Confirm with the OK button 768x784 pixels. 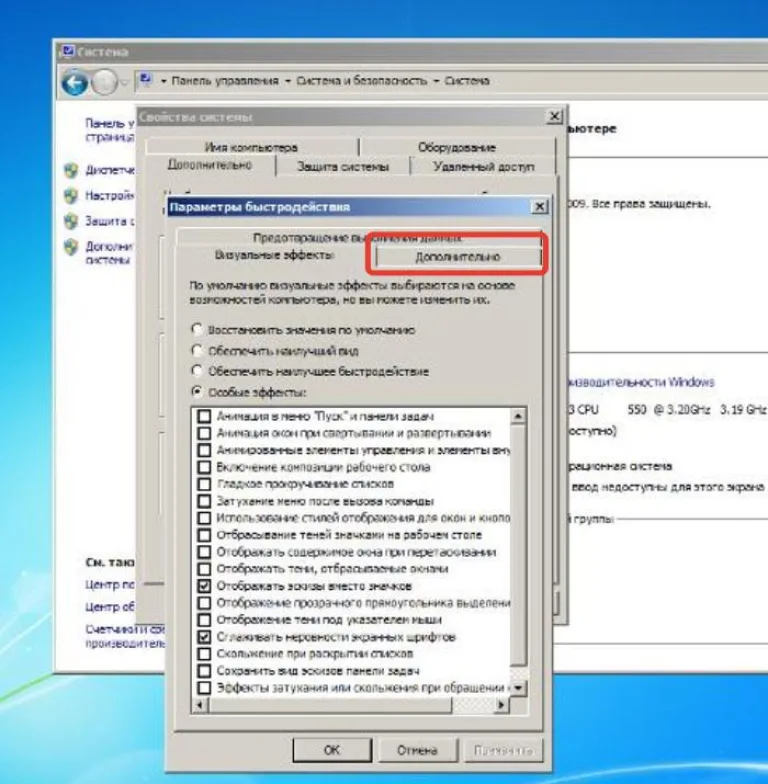[x=332, y=750]
